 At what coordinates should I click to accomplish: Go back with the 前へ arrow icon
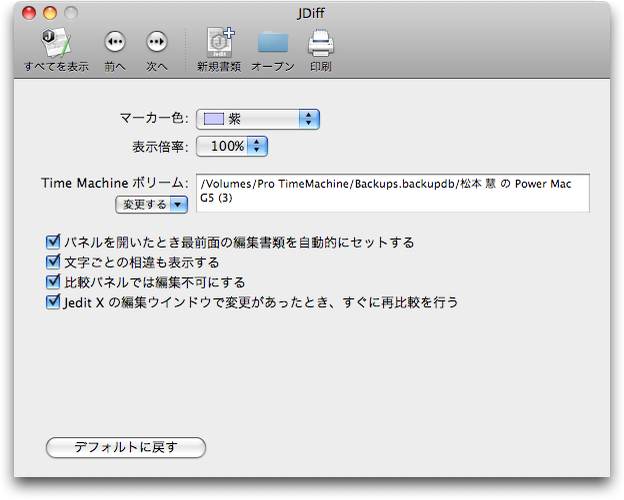tap(115, 42)
